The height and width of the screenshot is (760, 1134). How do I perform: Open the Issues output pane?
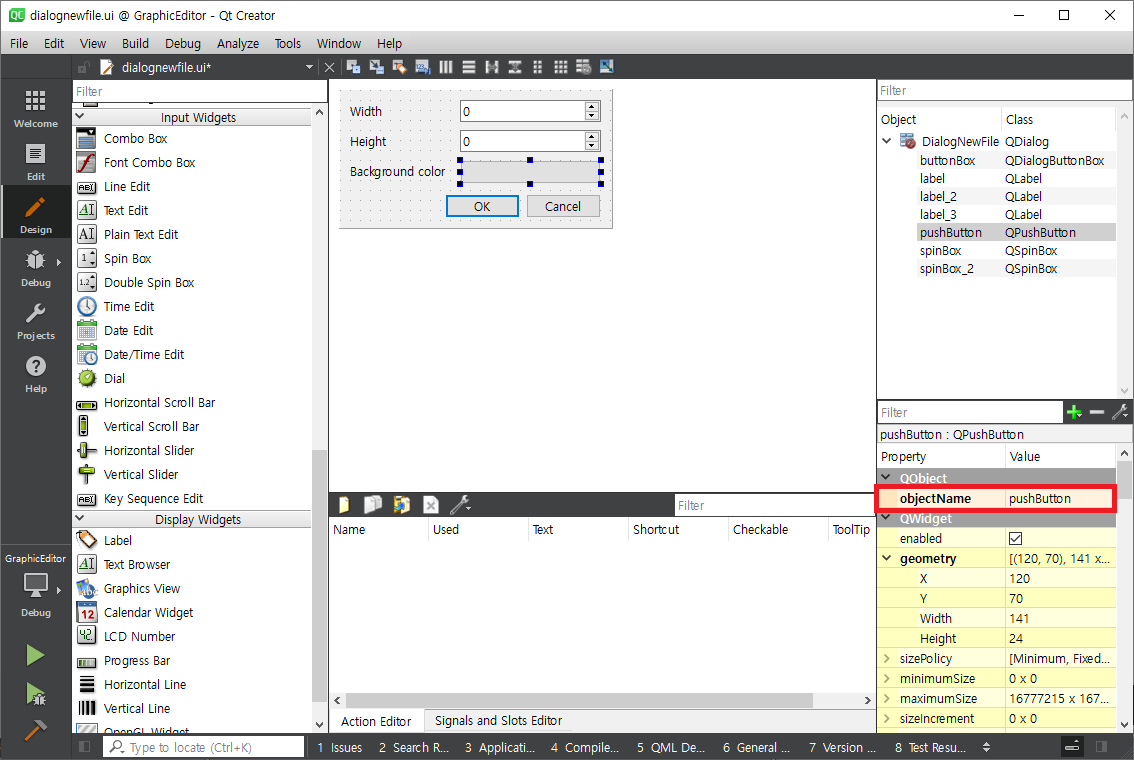pos(340,747)
